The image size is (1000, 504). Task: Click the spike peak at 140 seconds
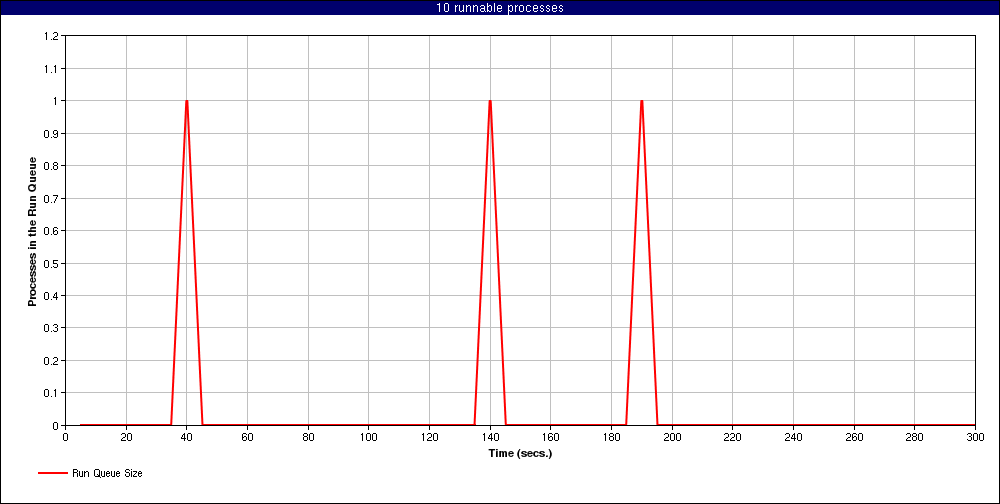(x=490, y=101)
